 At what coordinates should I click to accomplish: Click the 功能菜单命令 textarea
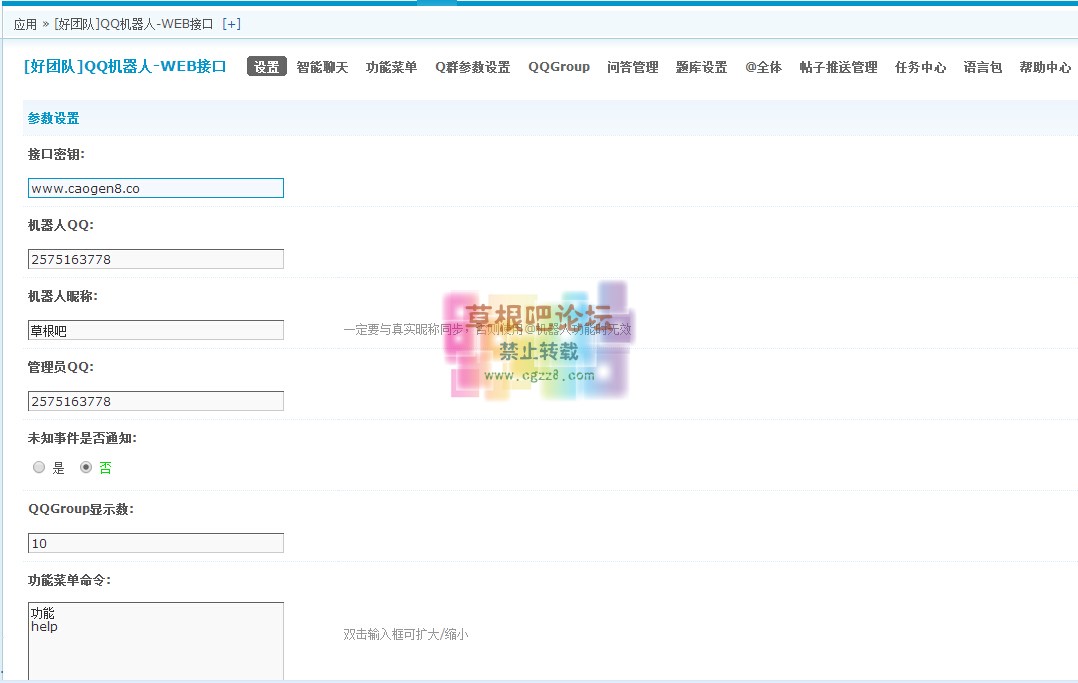coord(156,640)
